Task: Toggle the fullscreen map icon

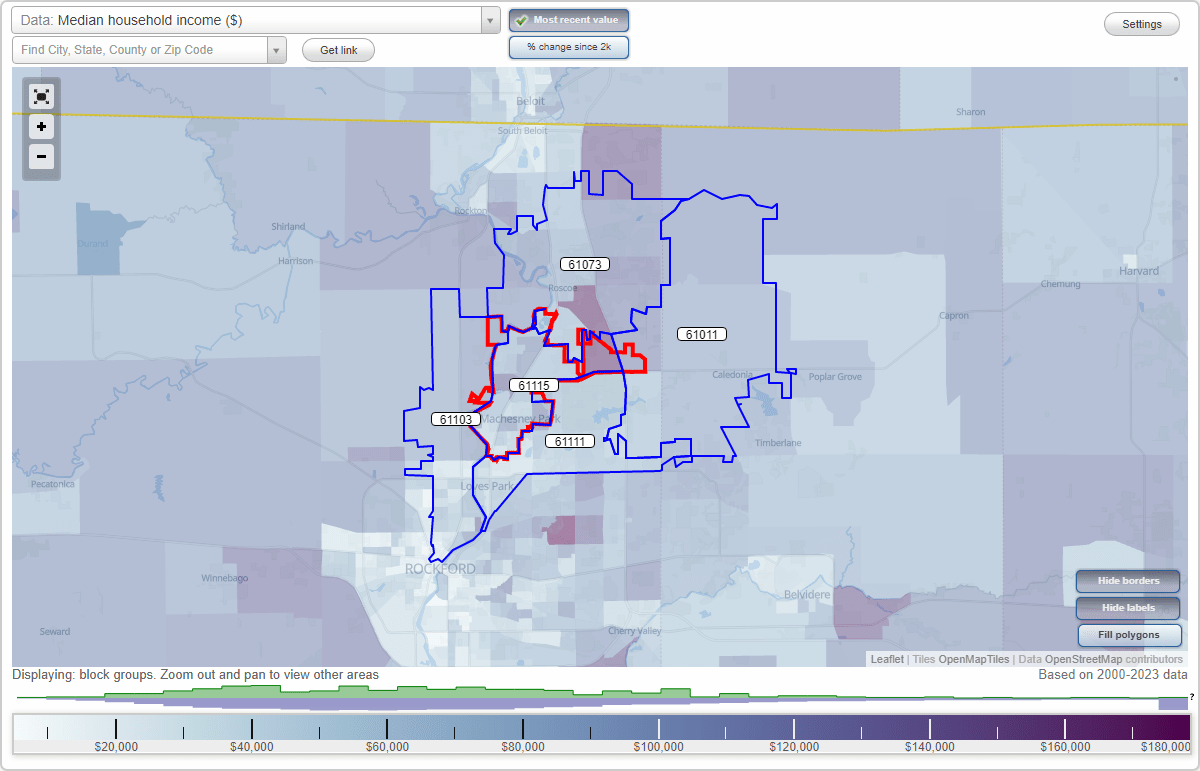Action: [x=41, y=97]
